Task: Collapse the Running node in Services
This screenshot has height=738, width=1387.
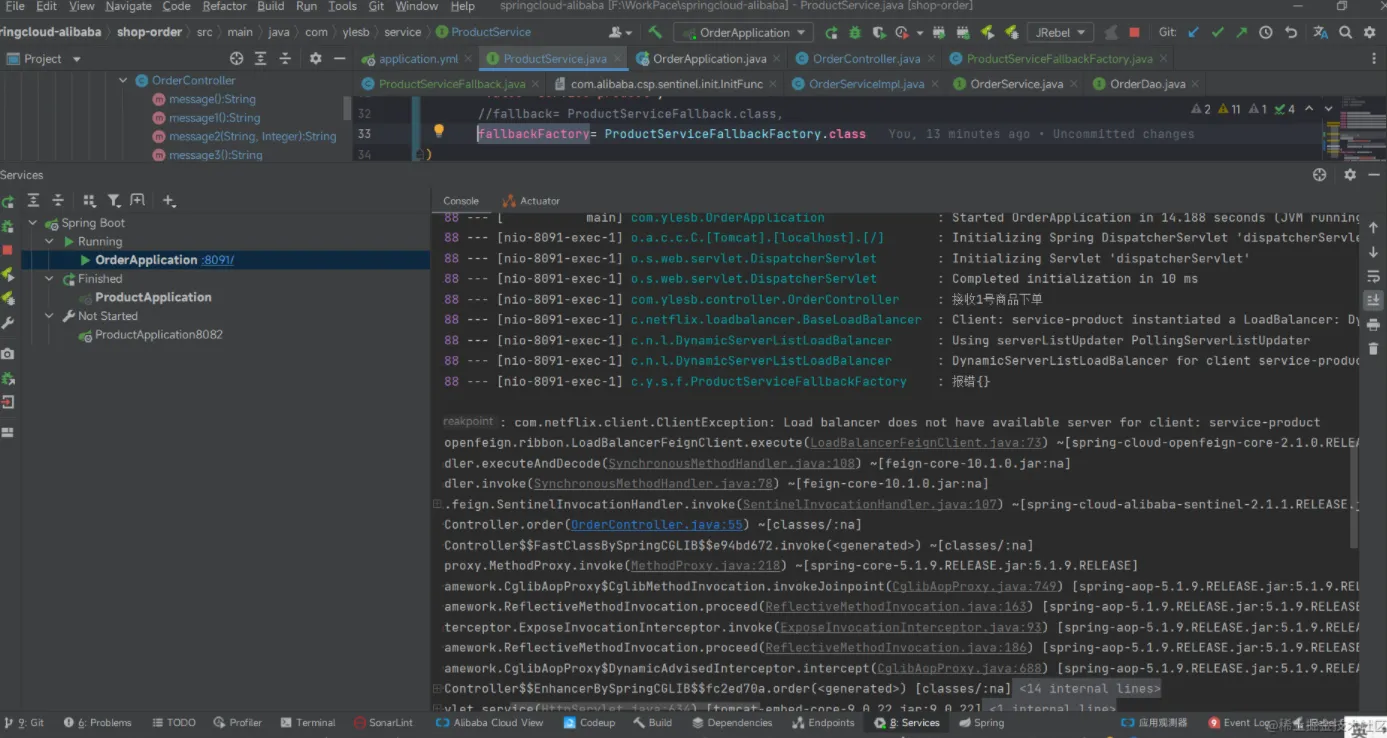Action: pos(49,241)
